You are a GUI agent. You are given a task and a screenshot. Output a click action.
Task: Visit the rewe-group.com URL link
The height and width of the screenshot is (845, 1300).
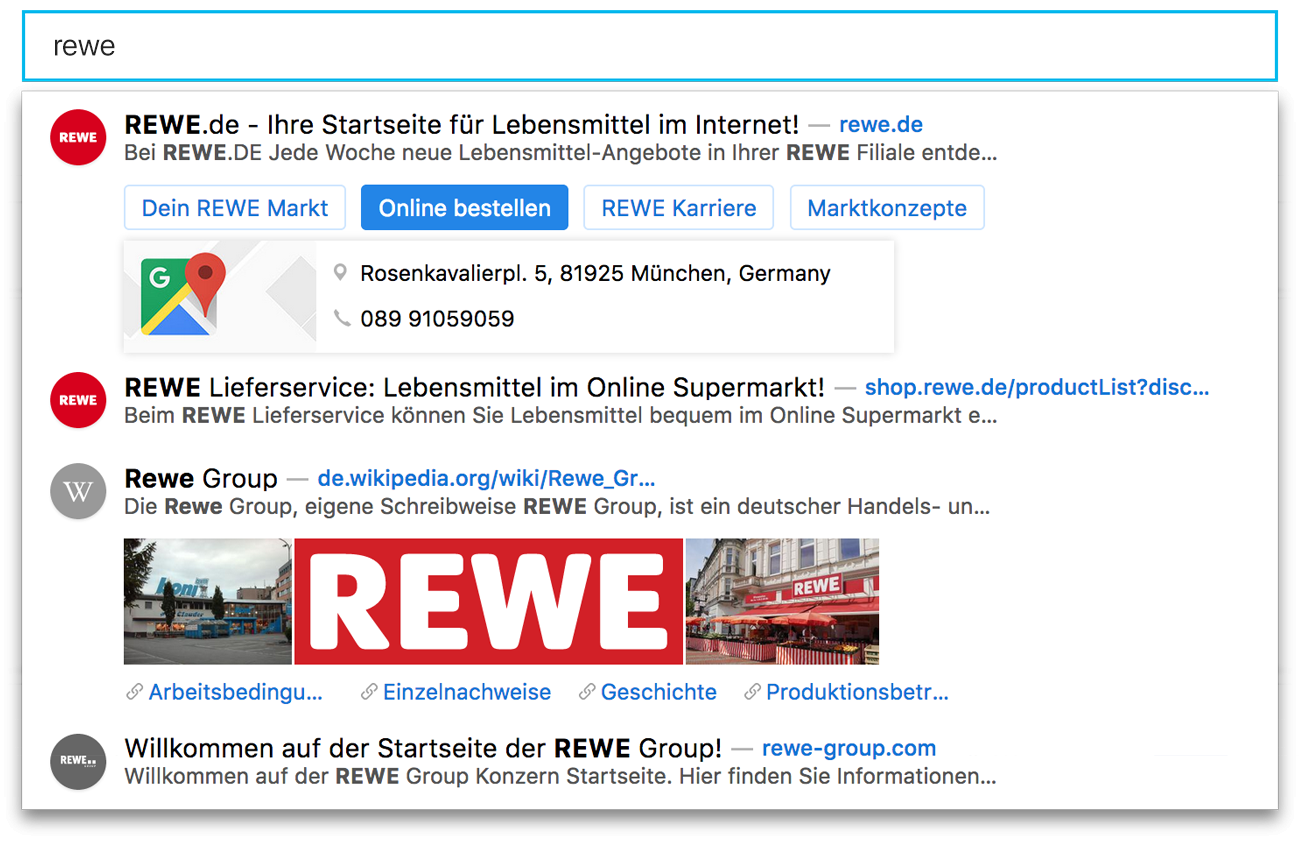[849, 749]
